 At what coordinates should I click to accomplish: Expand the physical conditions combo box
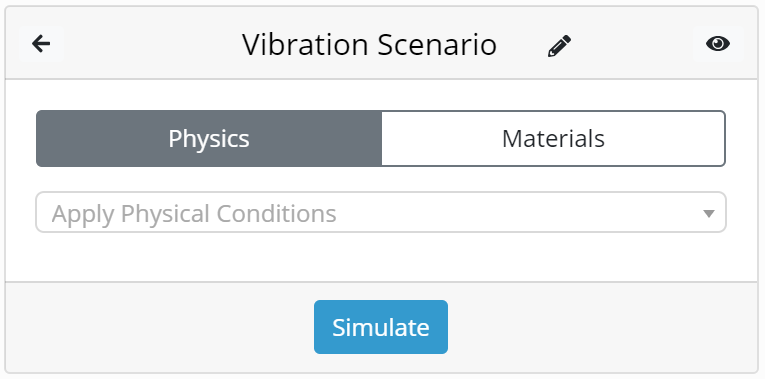[x=381, y=212]
